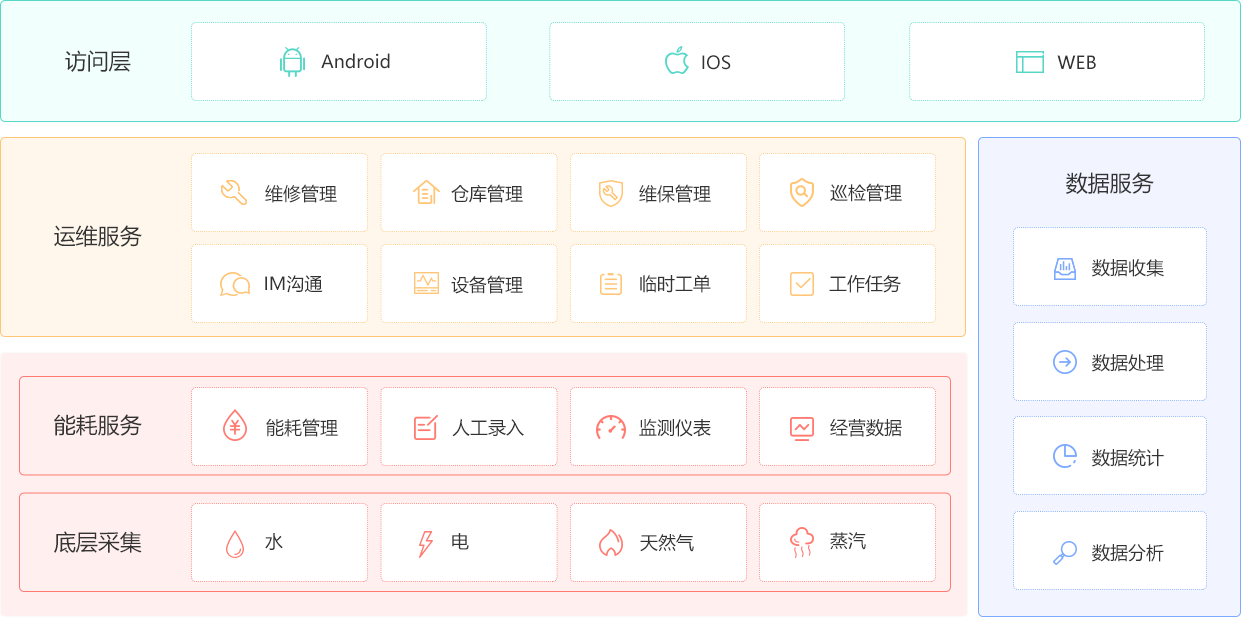Open the 巡检管理 module card
The height and width of the screenshot is (617, 1241).
(847, 193)
